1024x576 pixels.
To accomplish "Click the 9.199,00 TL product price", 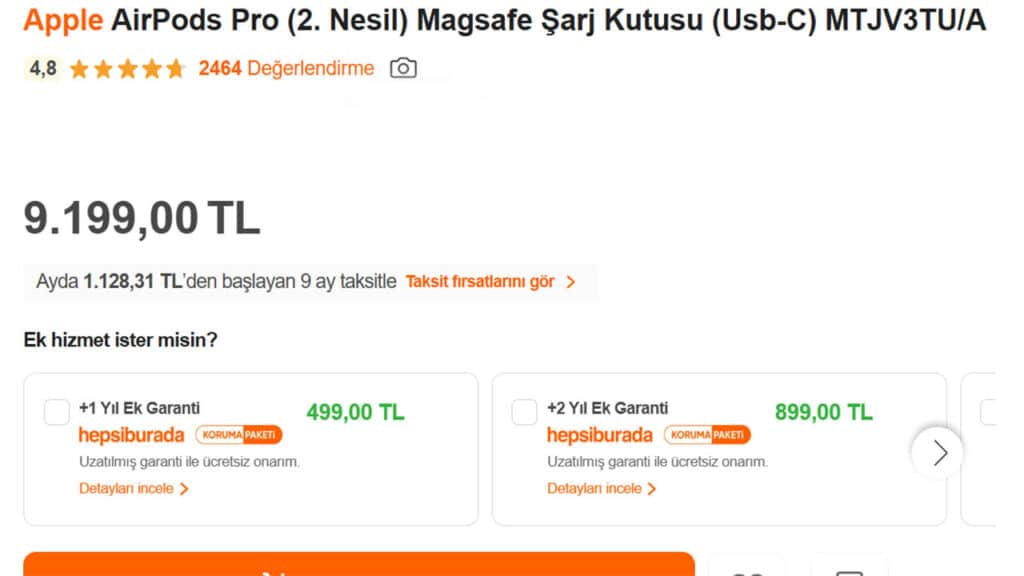I will [x=142, y=218].
